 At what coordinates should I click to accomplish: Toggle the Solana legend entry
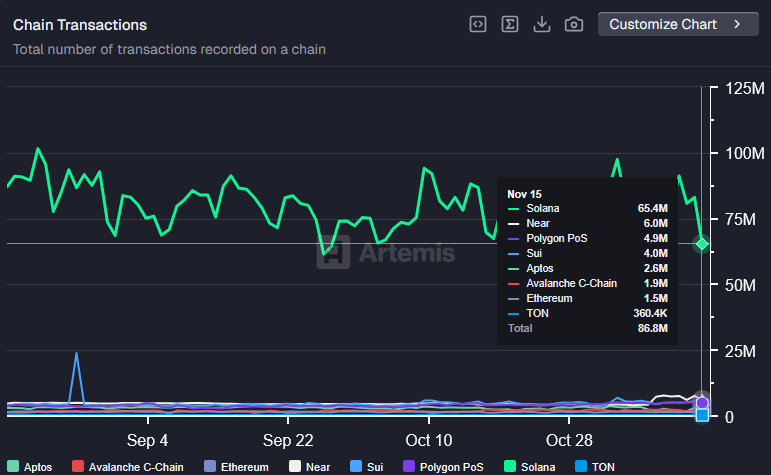pyautogui.click(x=532, y=466)
